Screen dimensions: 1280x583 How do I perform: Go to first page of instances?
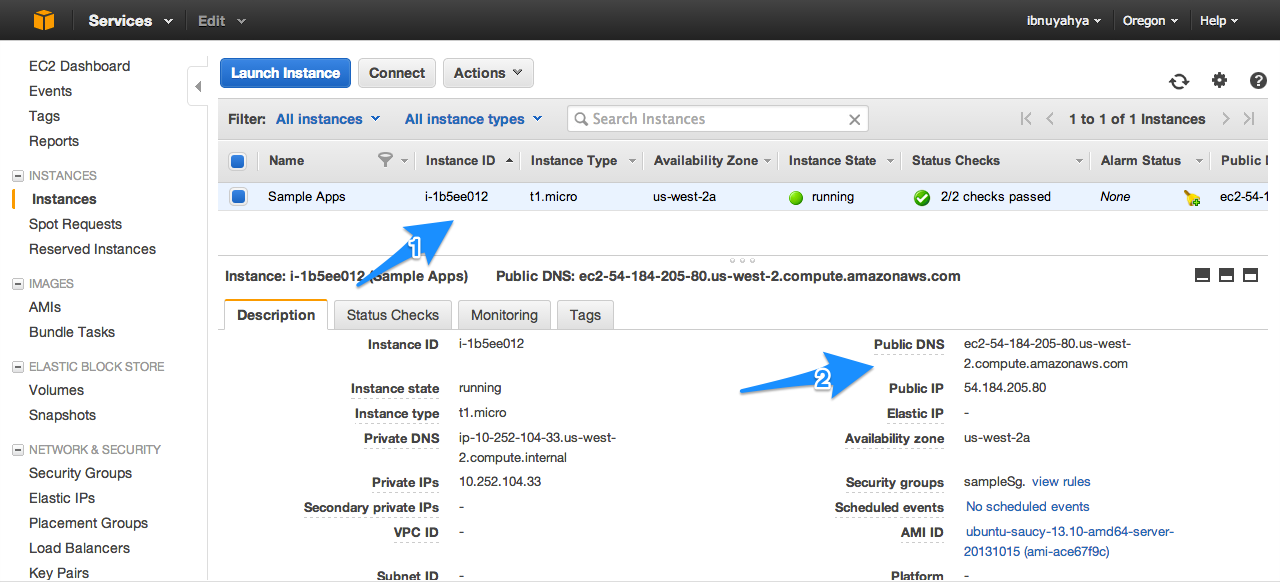(1026, 119)
